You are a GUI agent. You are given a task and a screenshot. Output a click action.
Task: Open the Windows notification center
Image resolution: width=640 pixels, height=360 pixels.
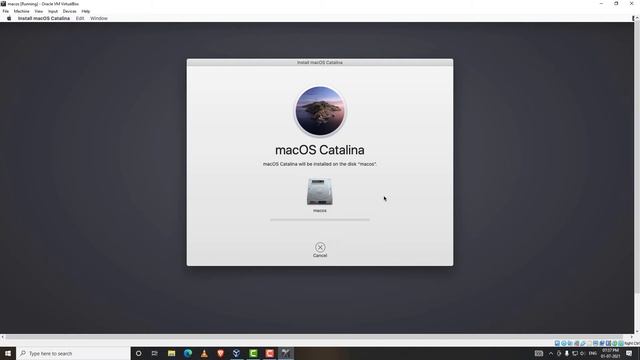629,353
